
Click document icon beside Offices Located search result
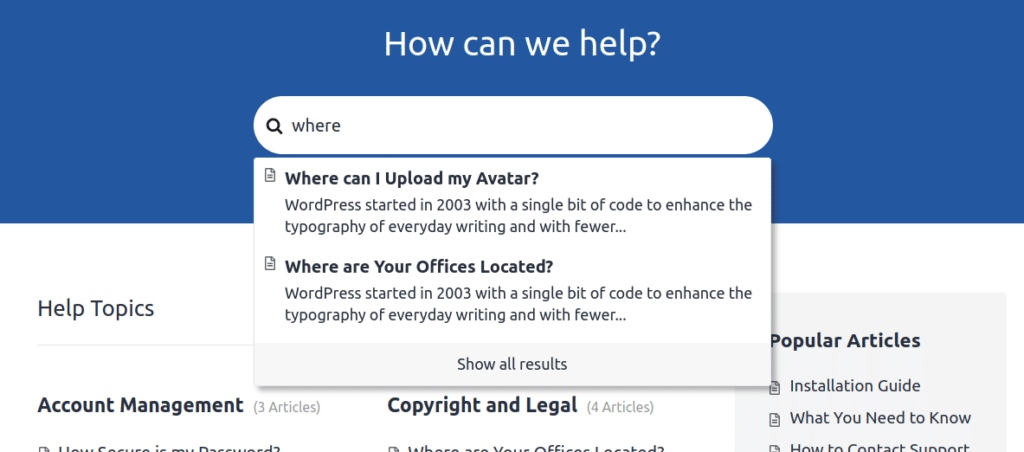270,264
